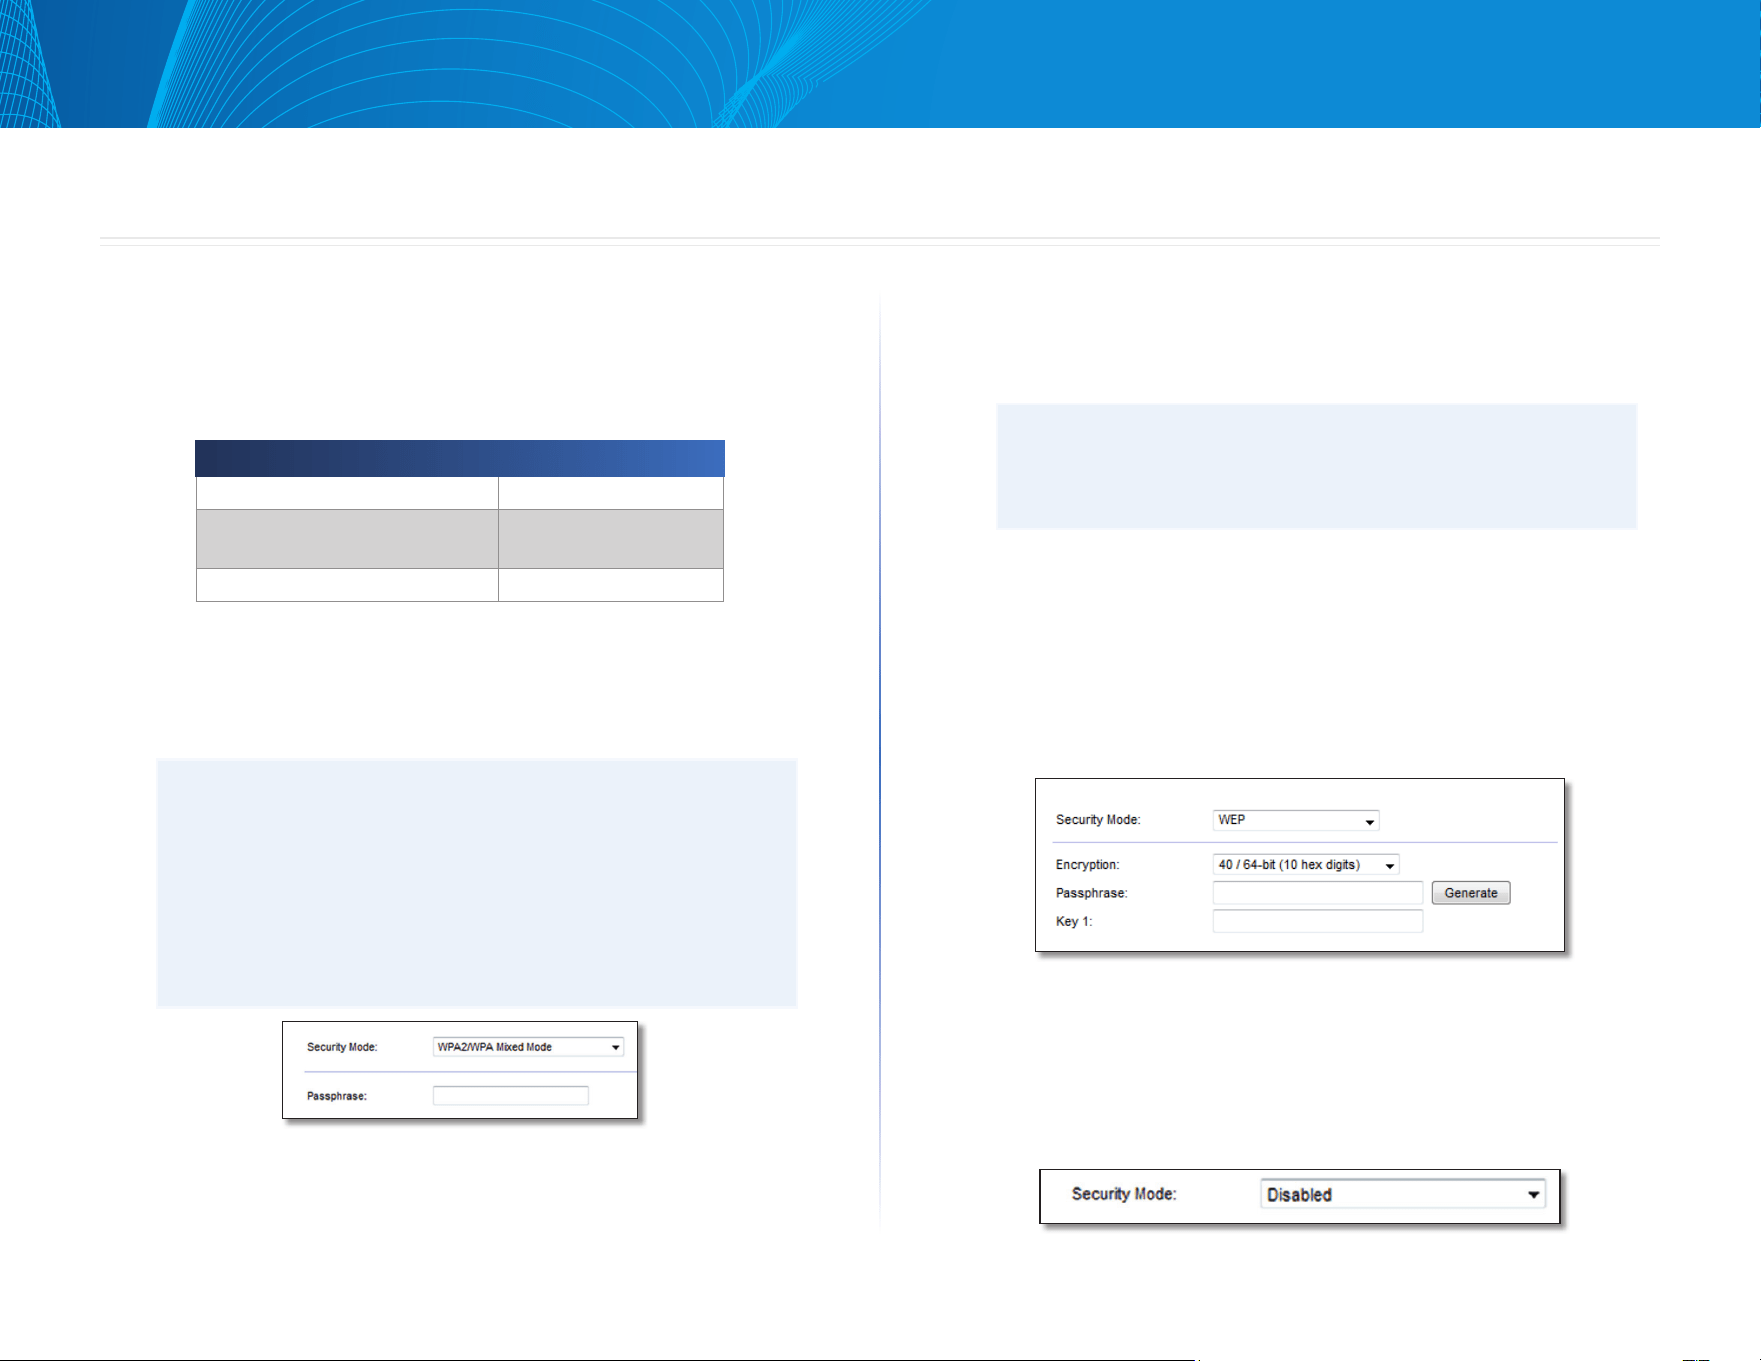The image size is (1761, 1361).
Task: Click into the Key 1 field
Action: point(1317,921)
